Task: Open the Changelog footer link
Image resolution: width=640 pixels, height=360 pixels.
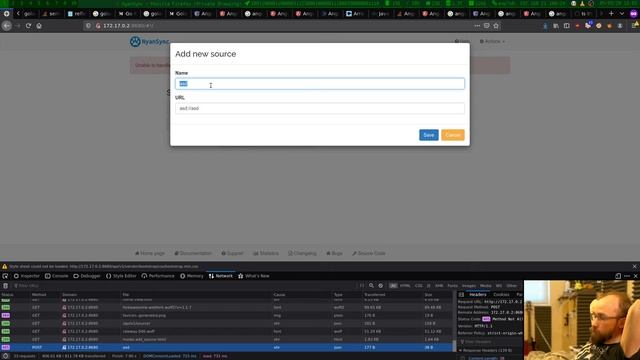Action: coord(302,253)
